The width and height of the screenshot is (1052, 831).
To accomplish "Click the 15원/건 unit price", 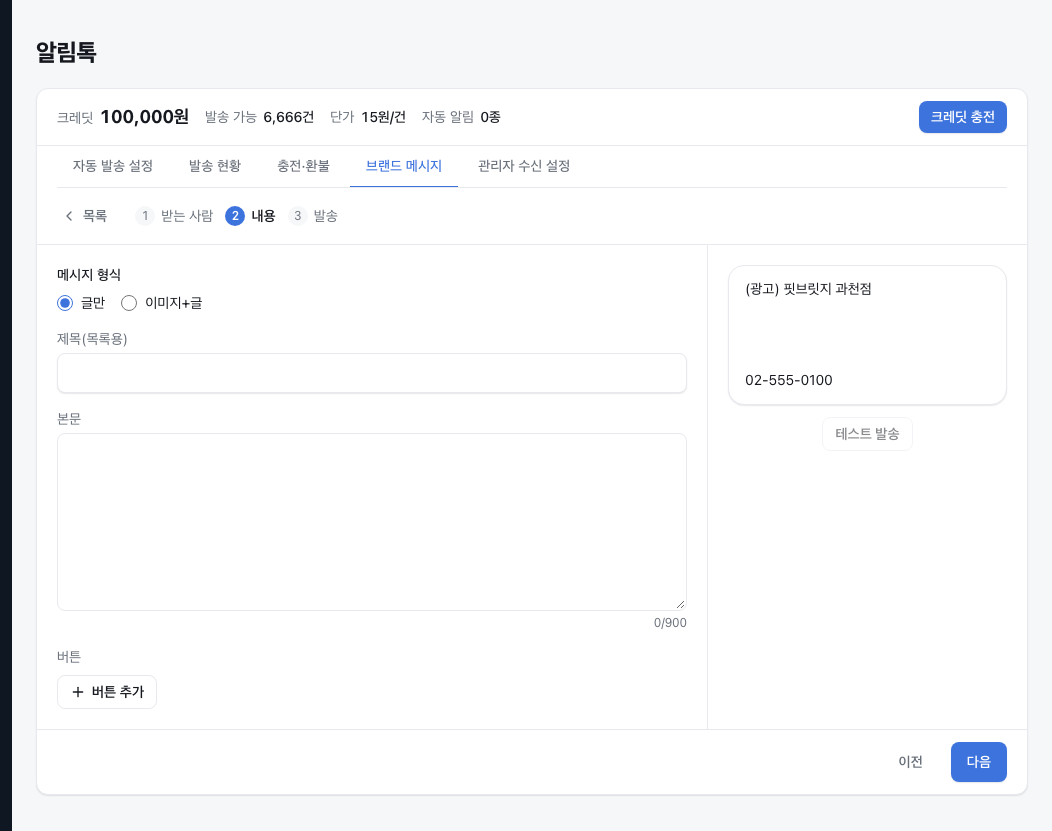I will (384, 117).
